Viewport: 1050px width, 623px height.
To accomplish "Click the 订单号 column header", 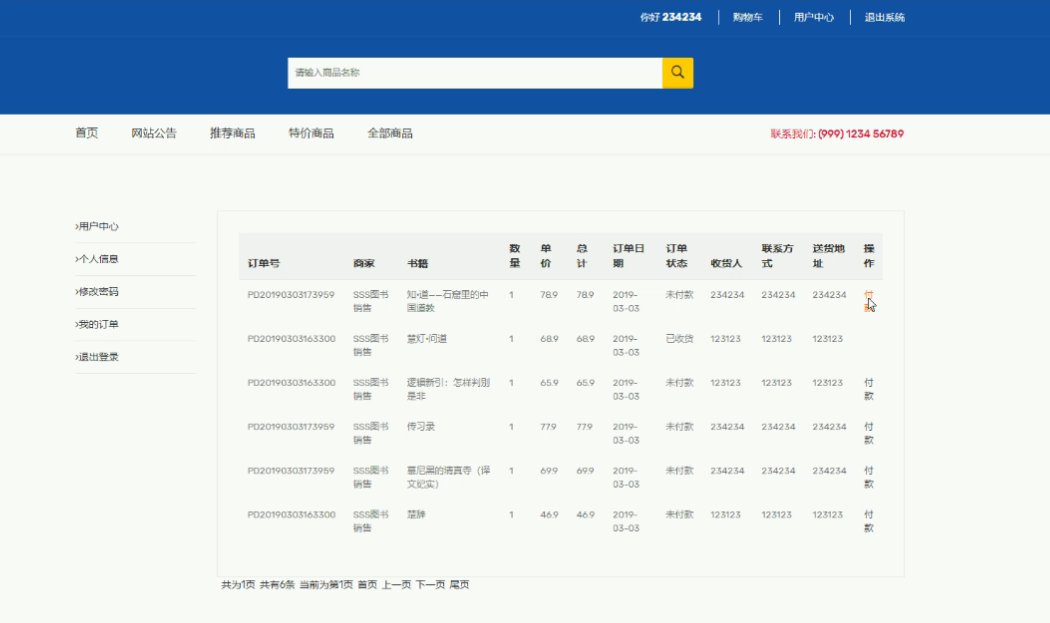I will tap(264, 263).
